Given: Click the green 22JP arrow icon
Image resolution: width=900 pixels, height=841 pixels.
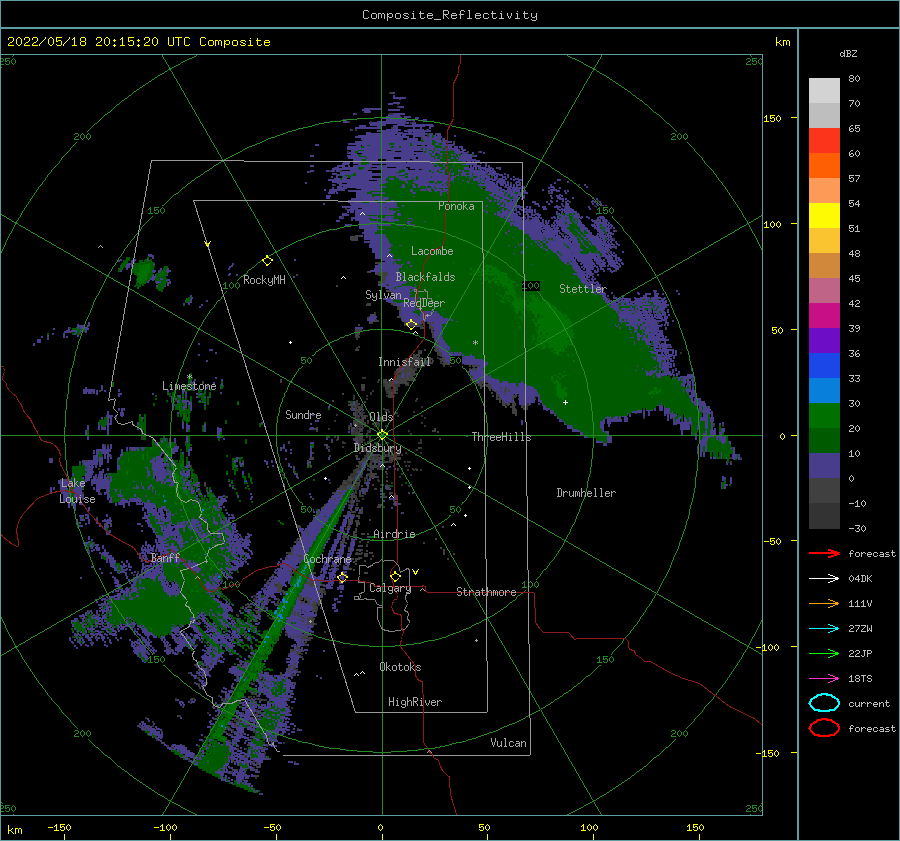Looking at the screenshot, I should [x=824, y=653].
